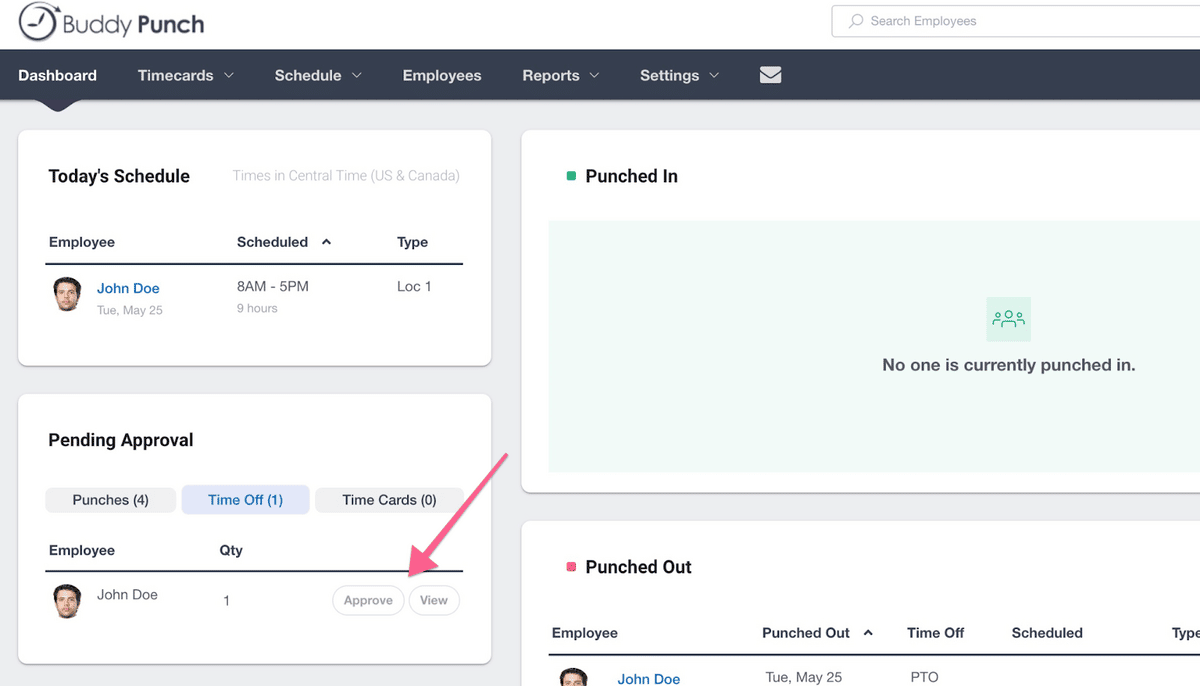Click the people icon in Punched In panel
This screenshot has width=1200, height=686.
pyautogui.click(x=1008, y=319)
